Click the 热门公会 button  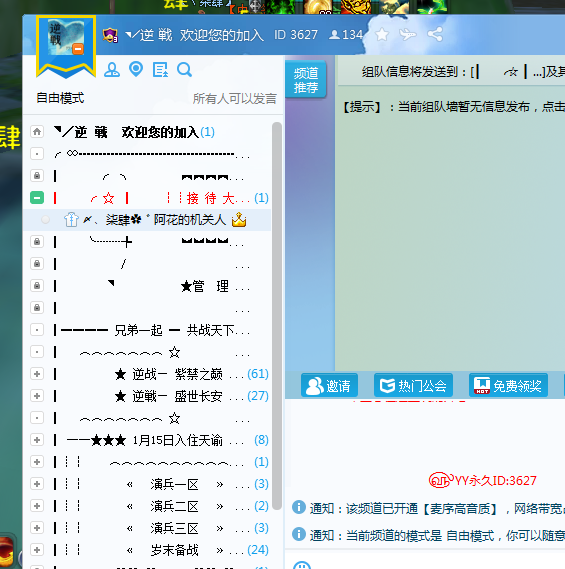click(x=413, y=385)
